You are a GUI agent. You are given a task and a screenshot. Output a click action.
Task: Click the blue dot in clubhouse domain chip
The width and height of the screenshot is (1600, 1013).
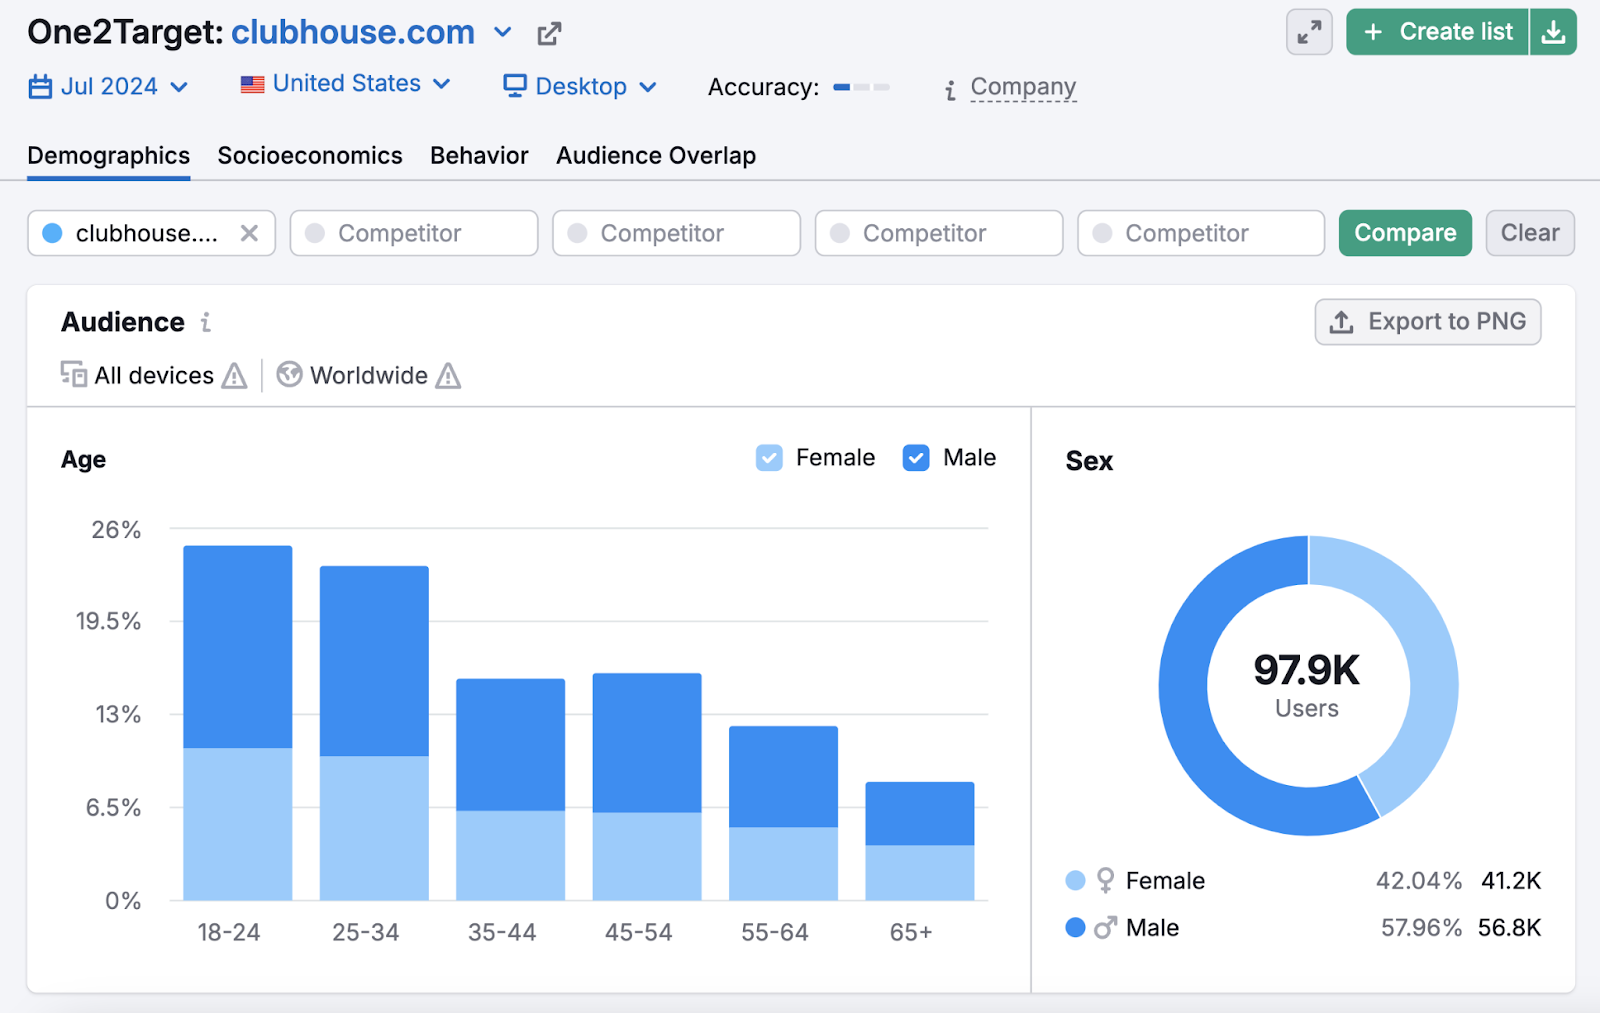point(53,233)
